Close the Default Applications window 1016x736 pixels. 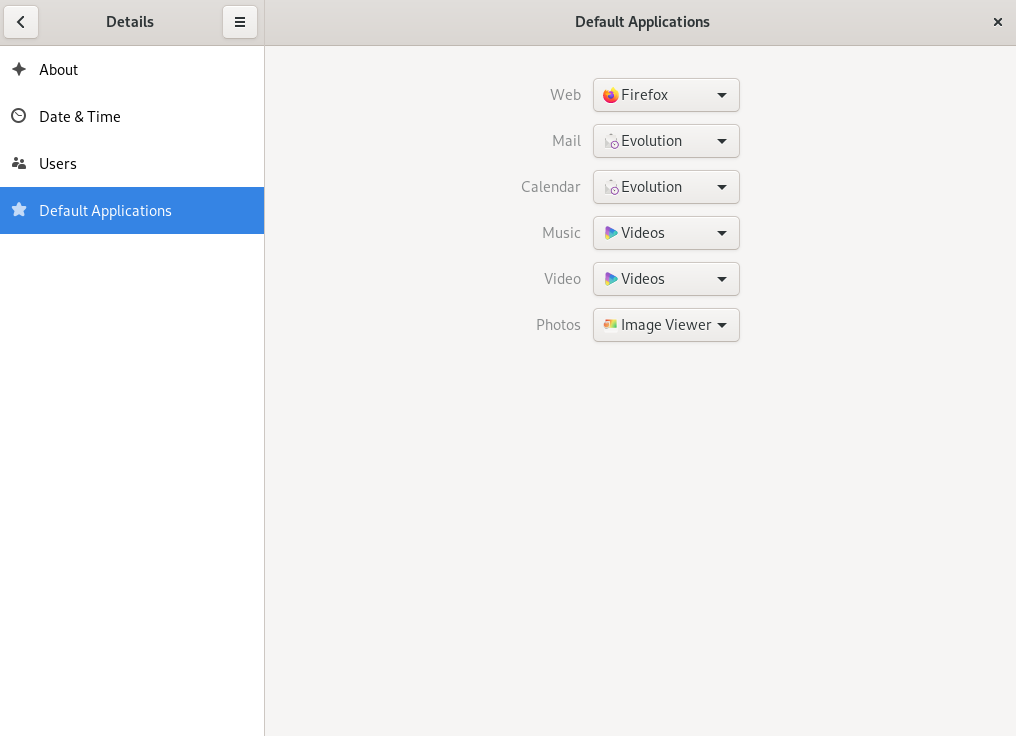click(997, 22)
